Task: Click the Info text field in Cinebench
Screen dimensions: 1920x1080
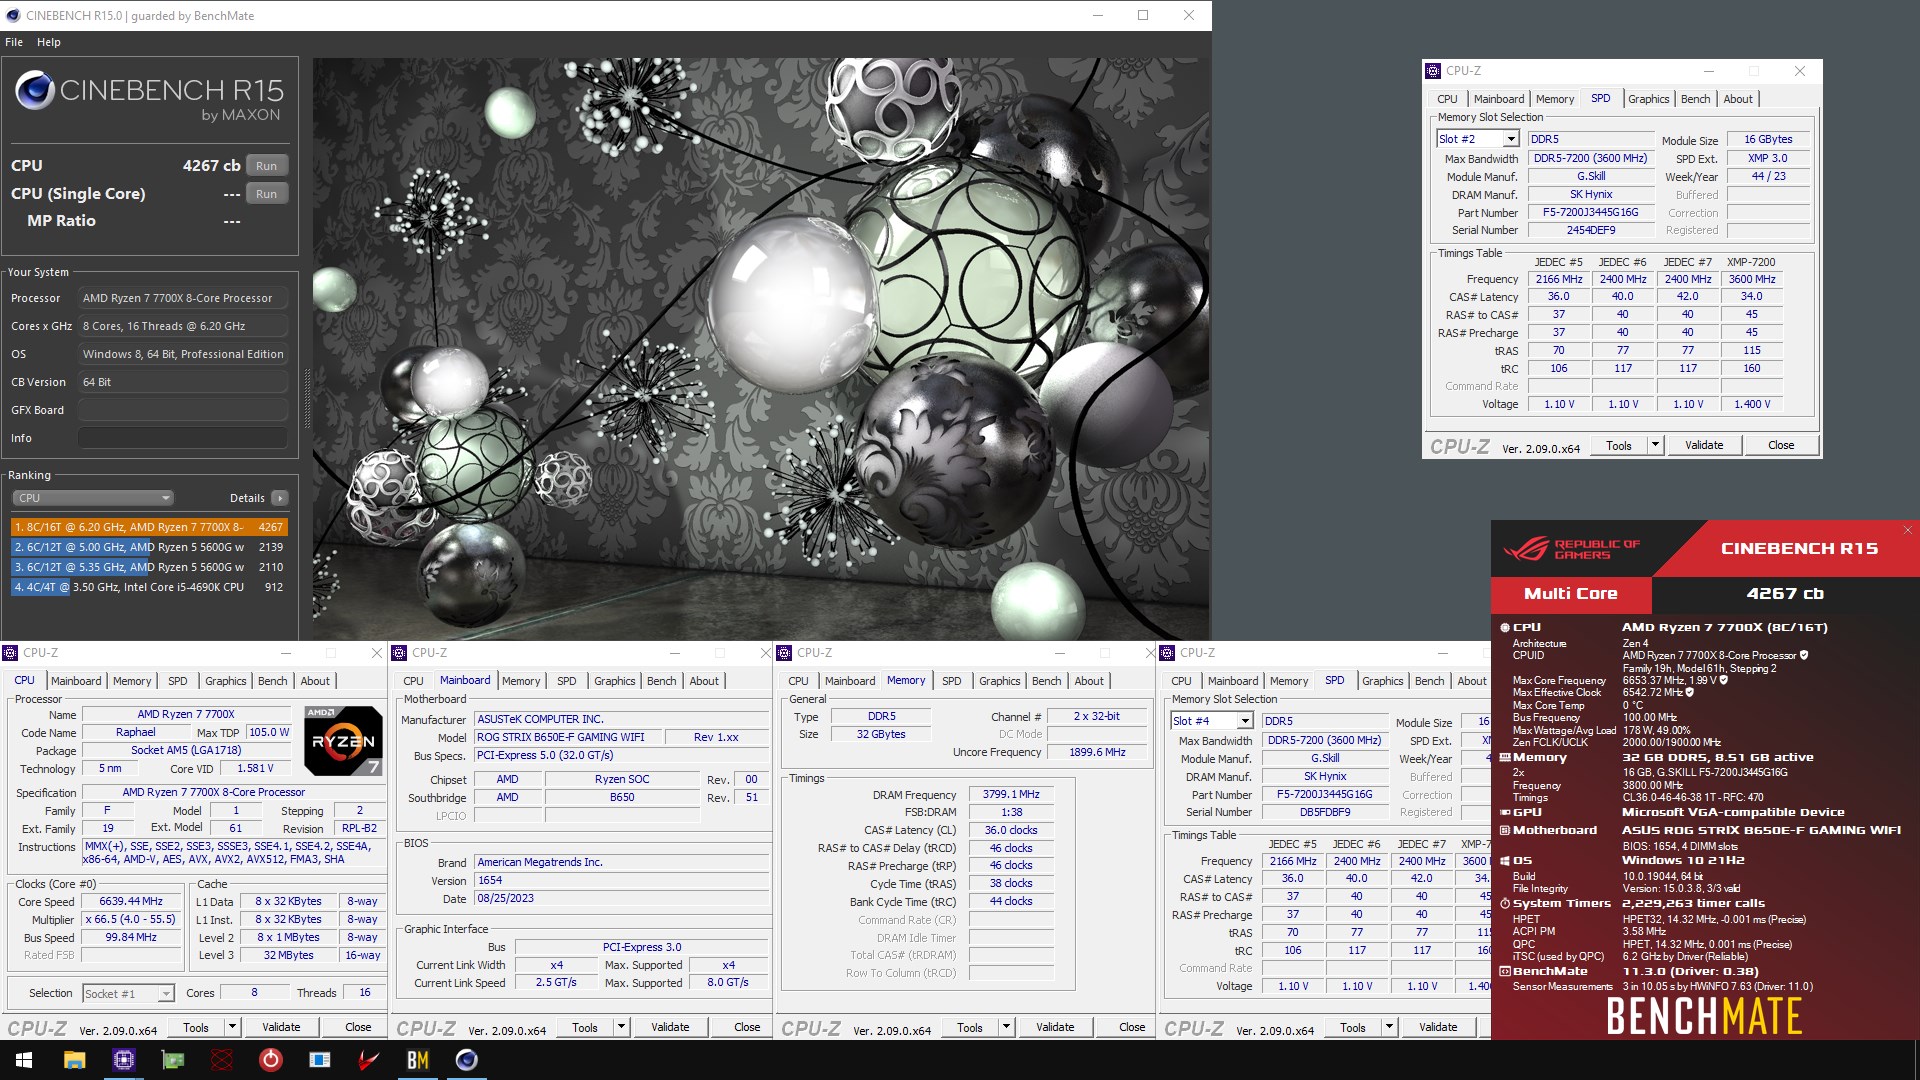Action: click(183, 438)
